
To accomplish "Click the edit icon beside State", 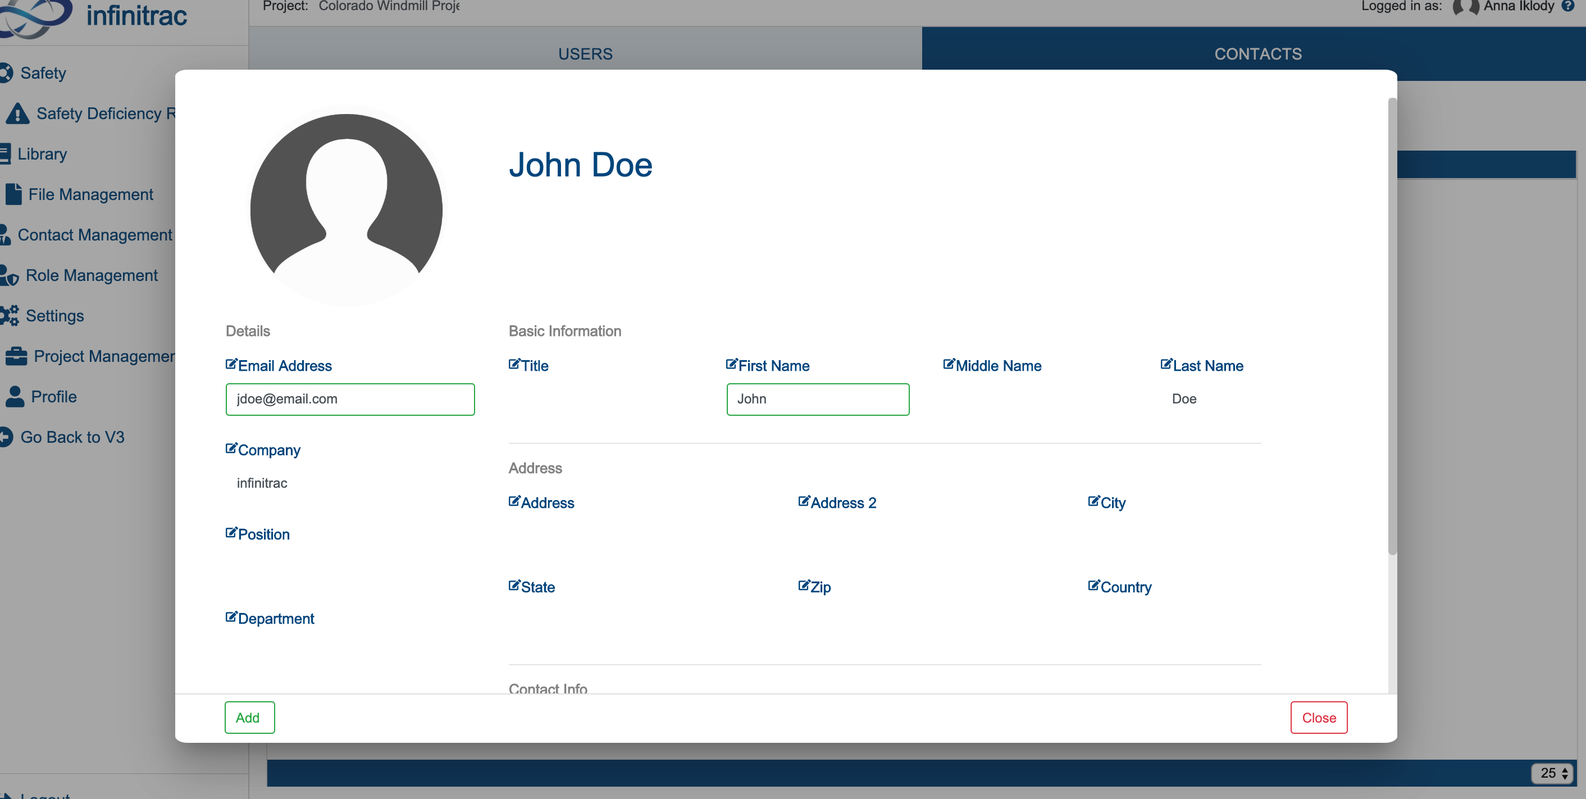I will click(514, 585).
